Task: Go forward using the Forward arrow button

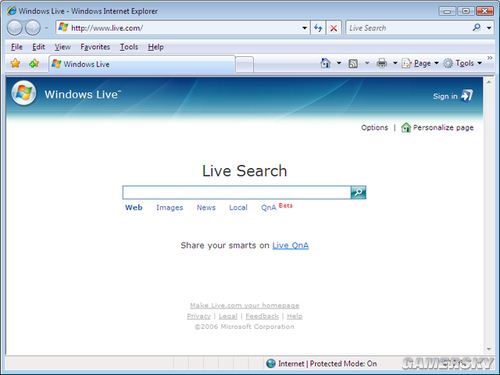Action: point(33,28)
